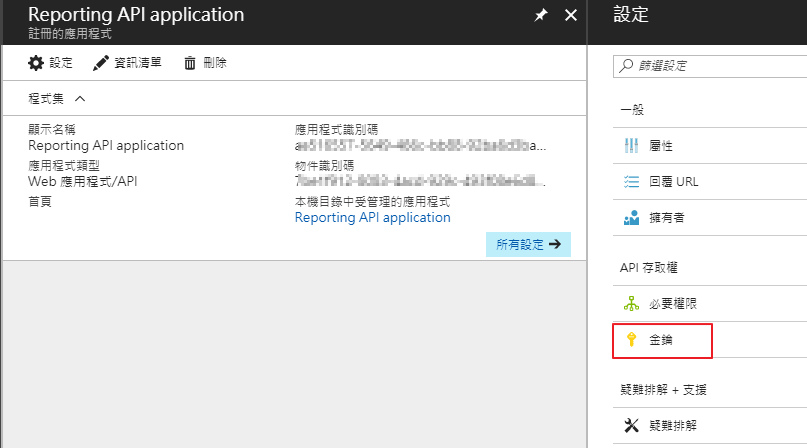Close the Reporting API application blade
The width and height of the screenshot is (807, 448).
click(x=571, y=15)
